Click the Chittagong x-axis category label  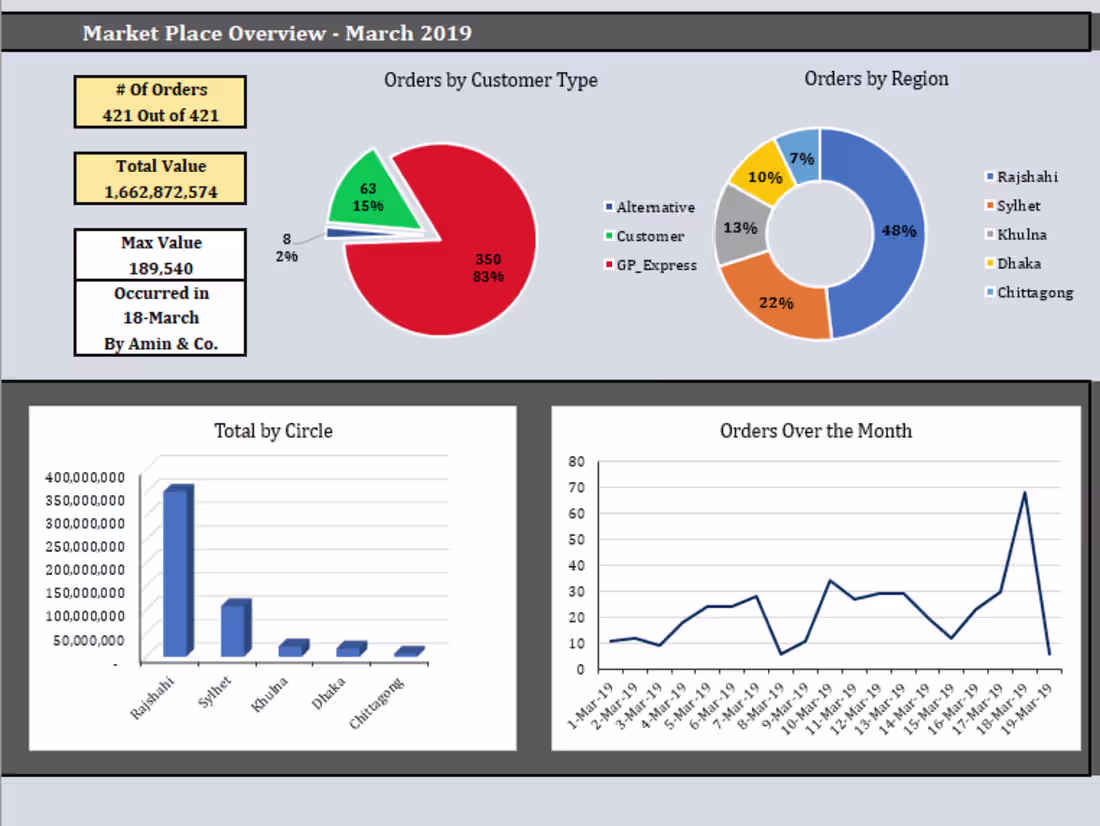click(x=377, y=703)
